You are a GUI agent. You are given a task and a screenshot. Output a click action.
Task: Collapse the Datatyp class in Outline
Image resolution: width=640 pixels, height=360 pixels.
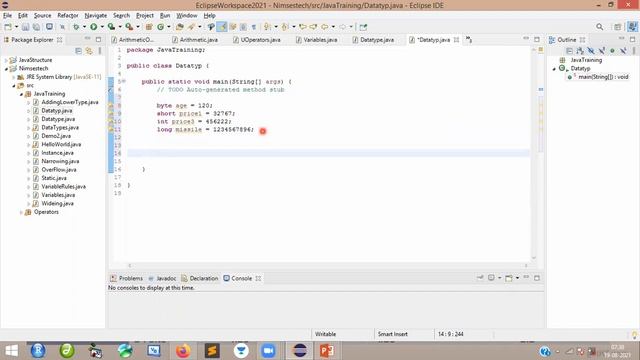tap(554, 69)
